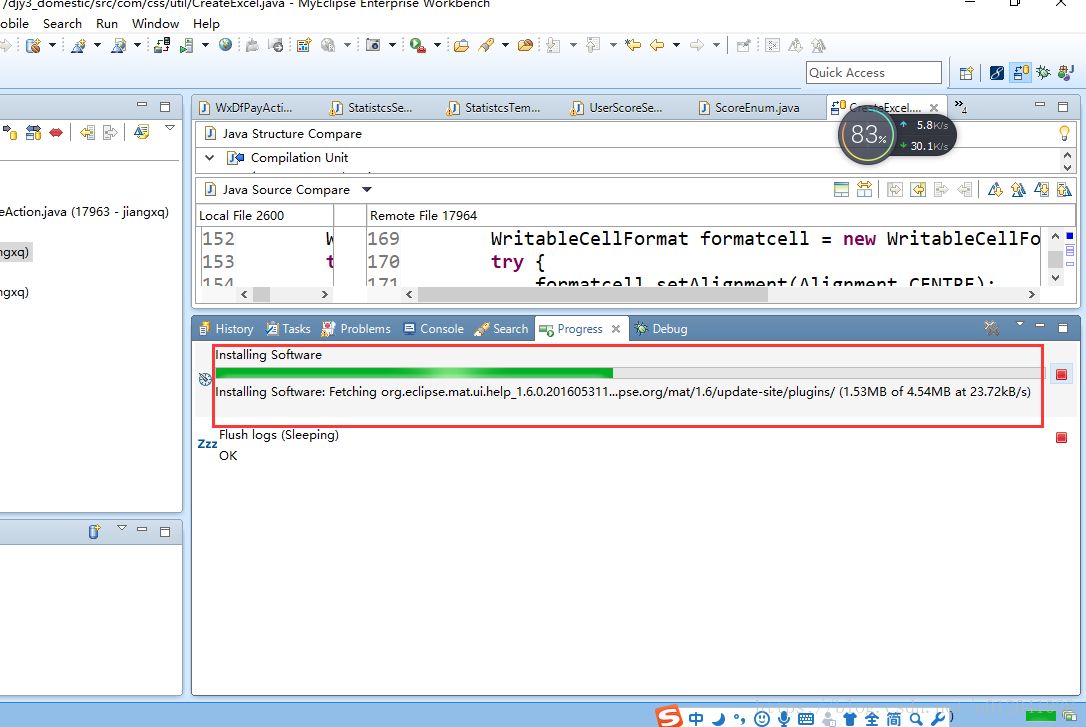Click the Next Difference icon in compare toolbar

point(995,189)
